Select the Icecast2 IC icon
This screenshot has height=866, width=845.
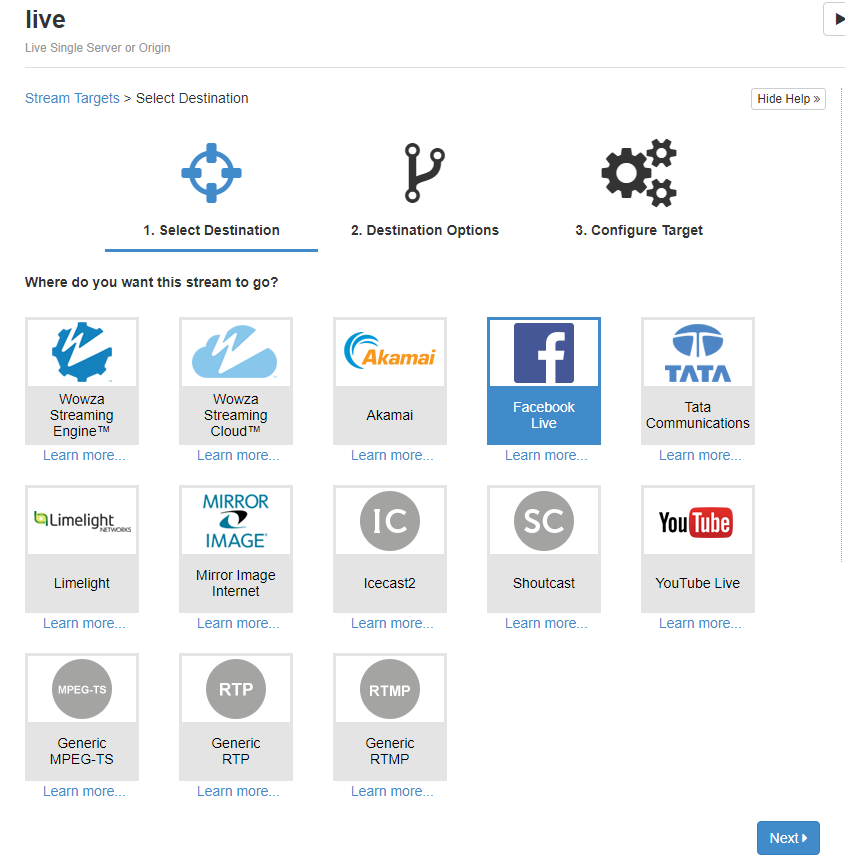click(389, 521)
